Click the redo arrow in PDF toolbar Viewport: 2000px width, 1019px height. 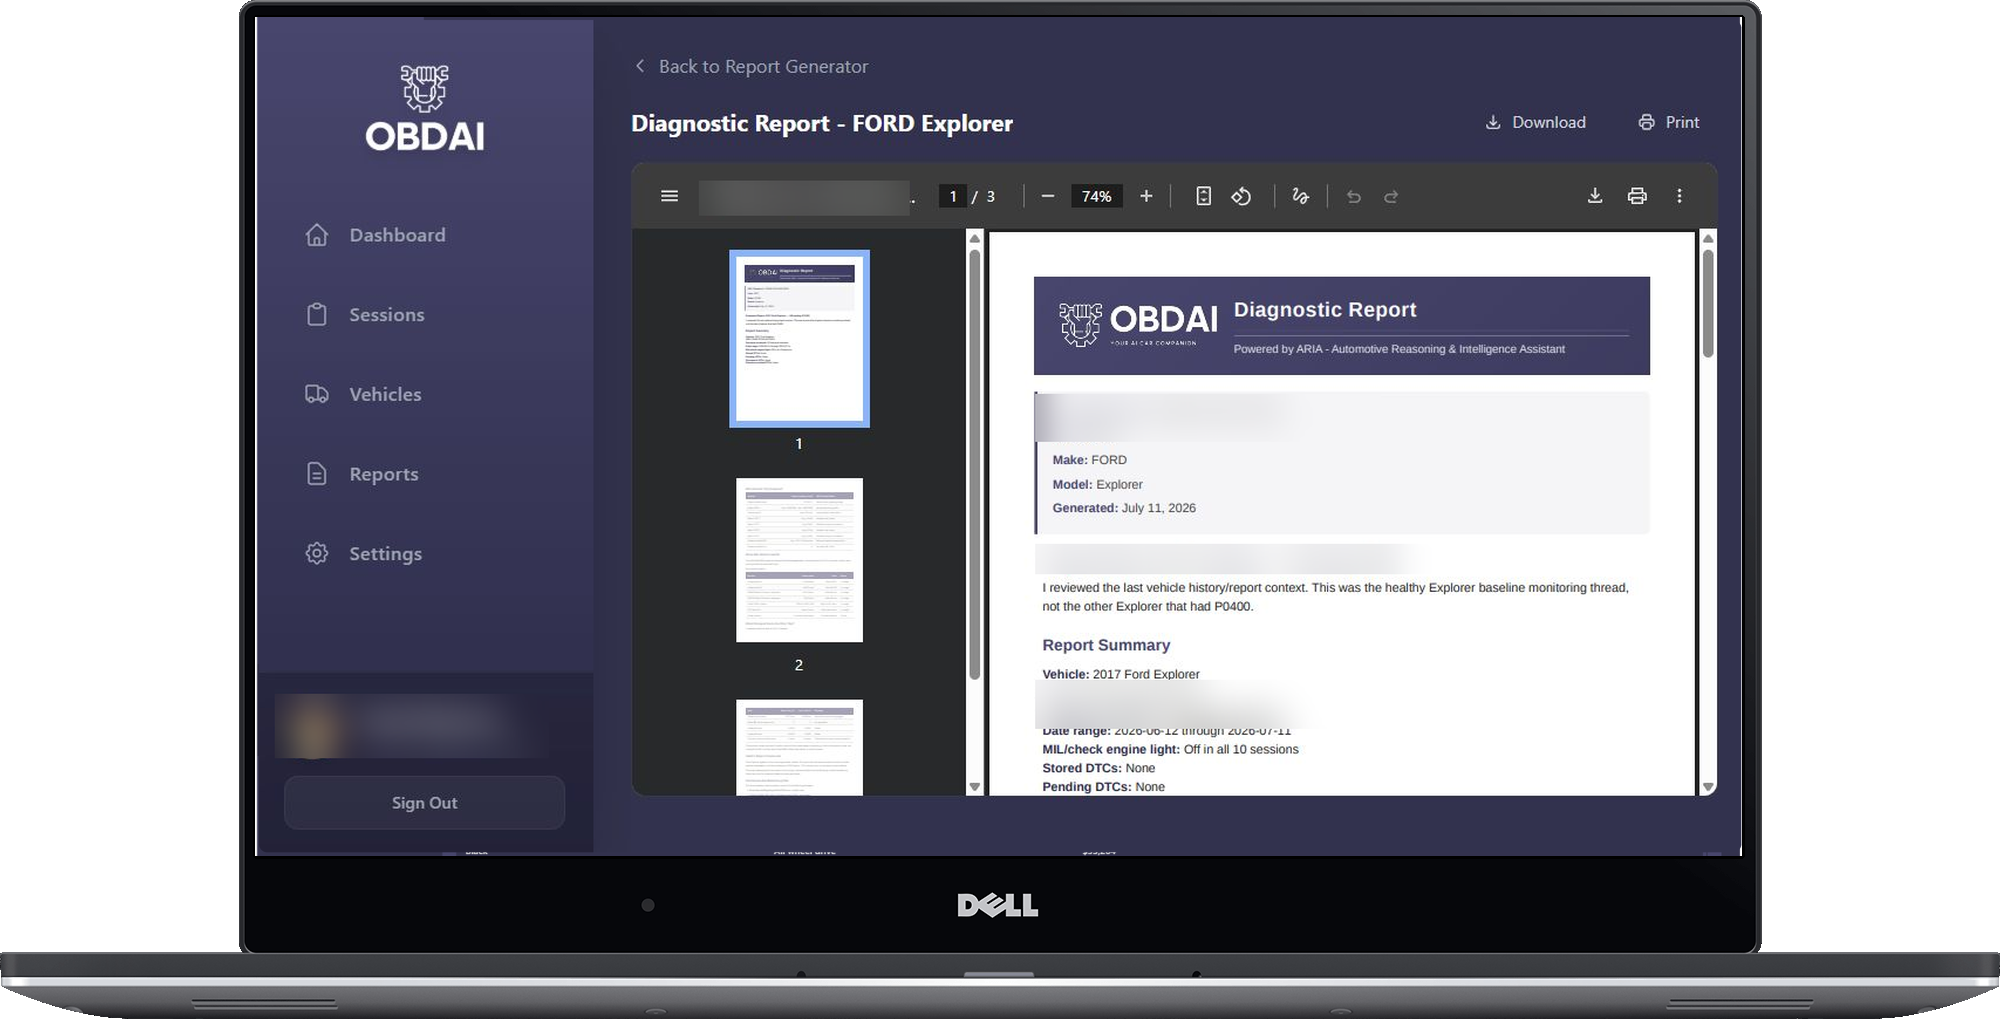tap(1391, 197)
